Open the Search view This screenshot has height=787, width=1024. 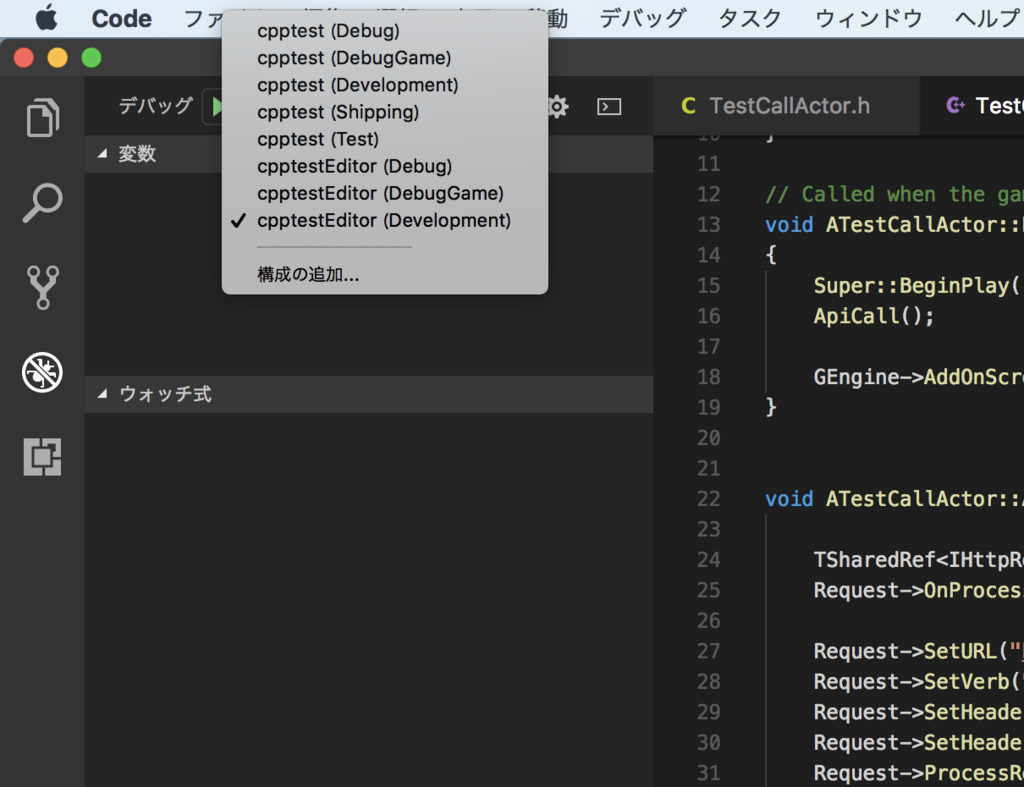42,202
